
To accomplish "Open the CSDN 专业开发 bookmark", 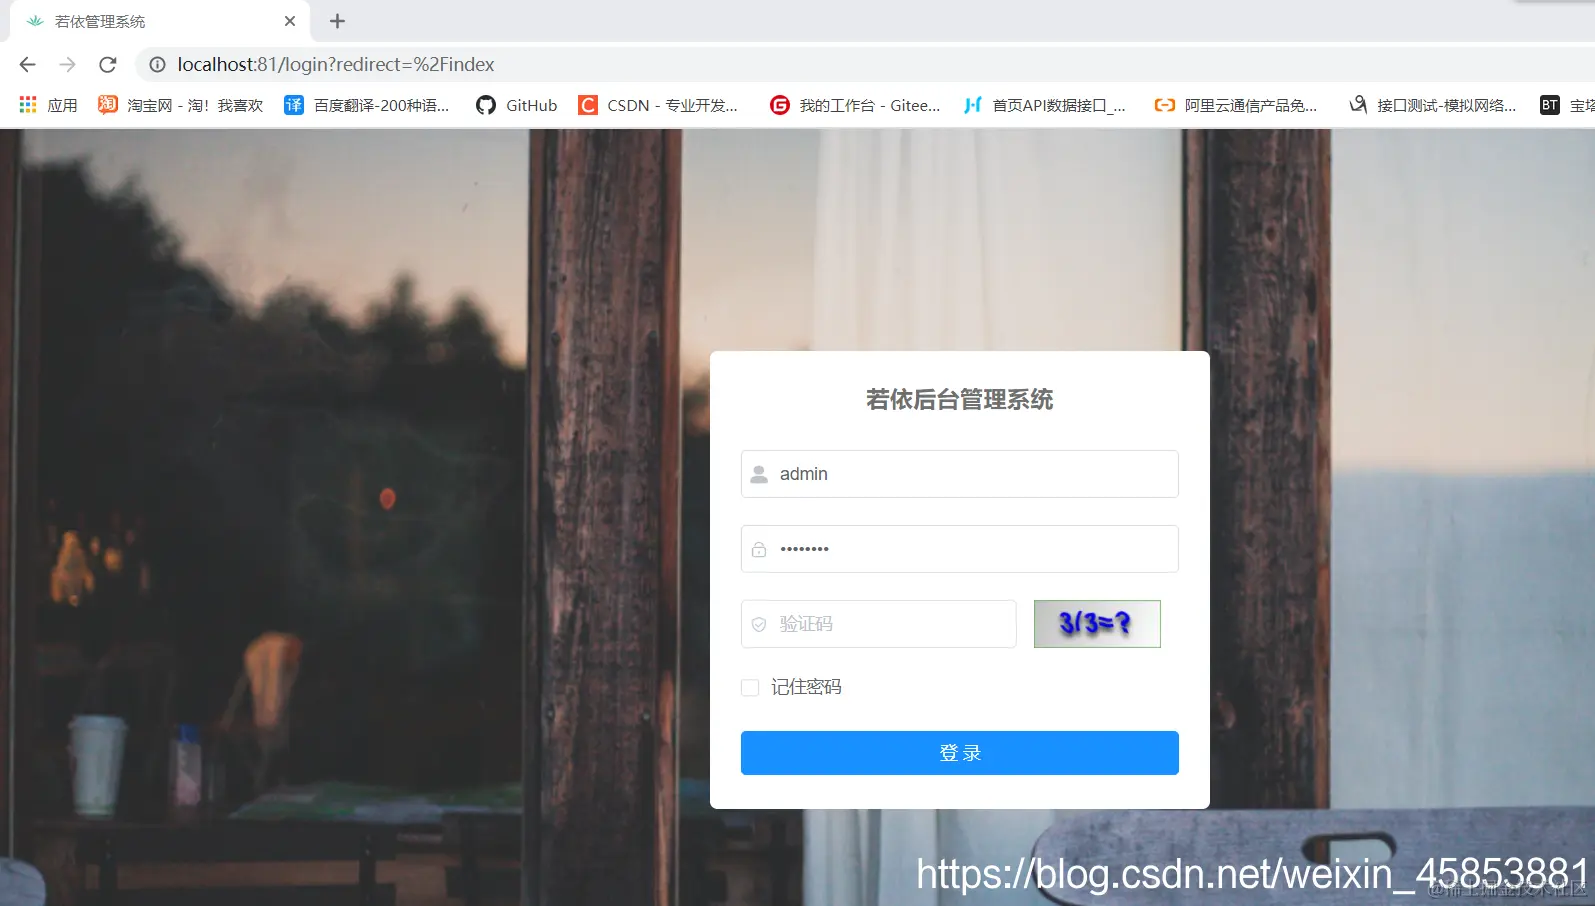I will click(x=658, y=105).
